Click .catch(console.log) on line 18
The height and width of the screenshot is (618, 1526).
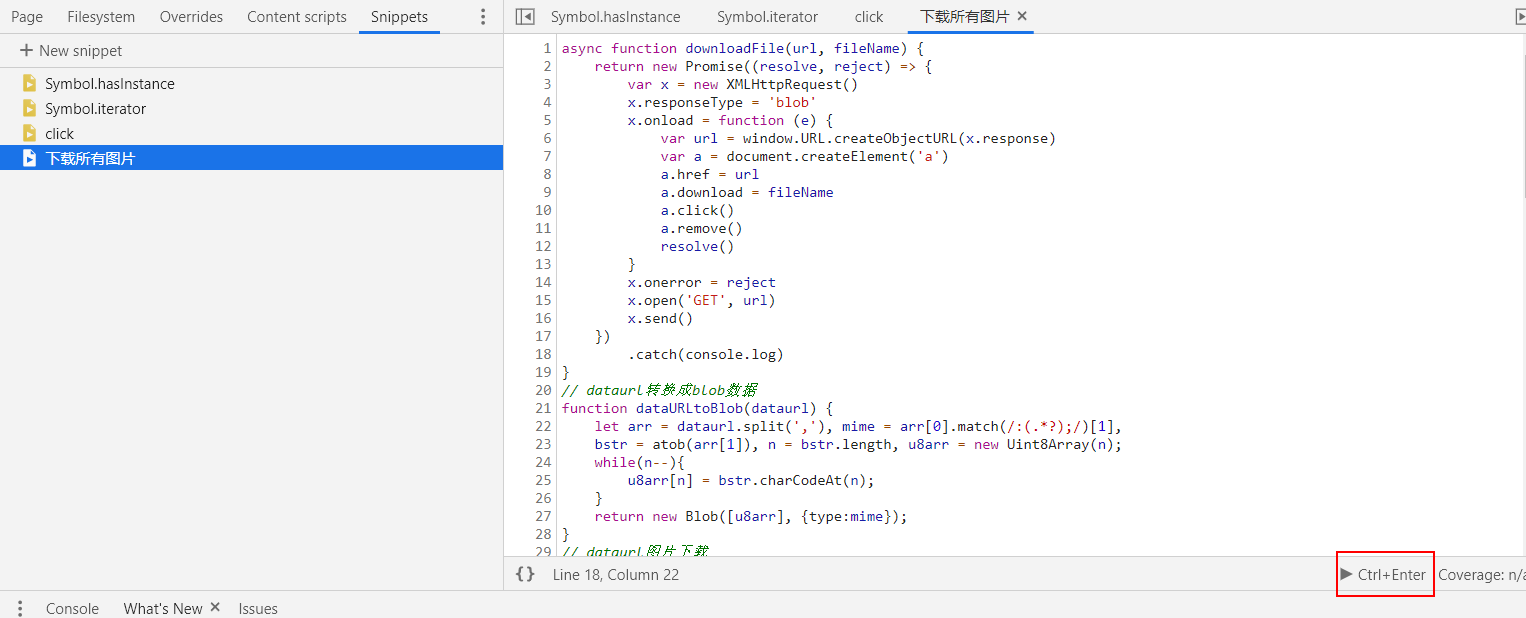(705, 354)
